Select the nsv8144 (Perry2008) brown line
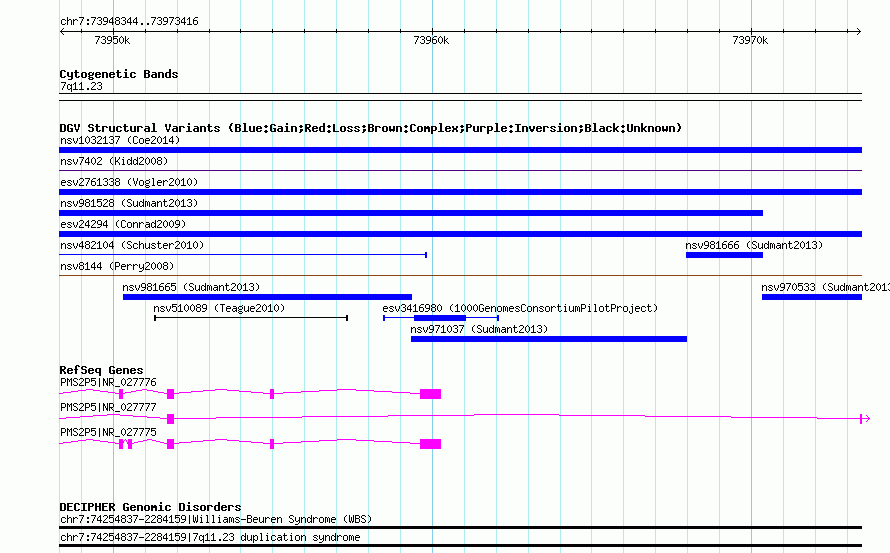The image size is (890, 553). (x=460, y=275)
